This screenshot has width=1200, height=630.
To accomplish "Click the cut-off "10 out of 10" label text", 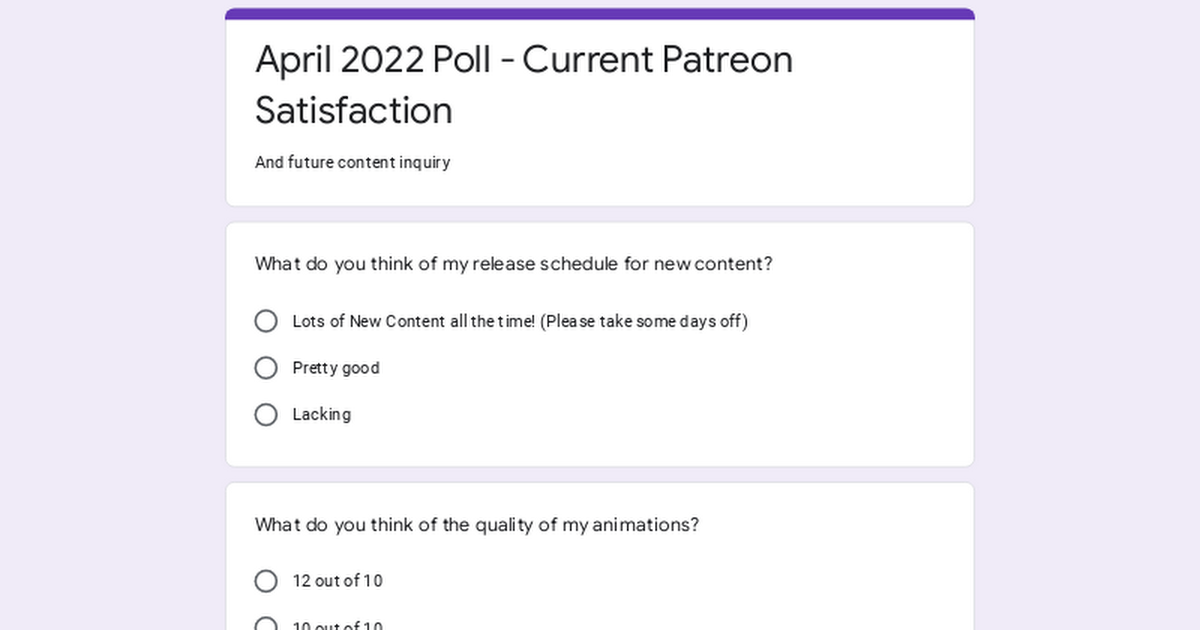I will tap(337, 625).
